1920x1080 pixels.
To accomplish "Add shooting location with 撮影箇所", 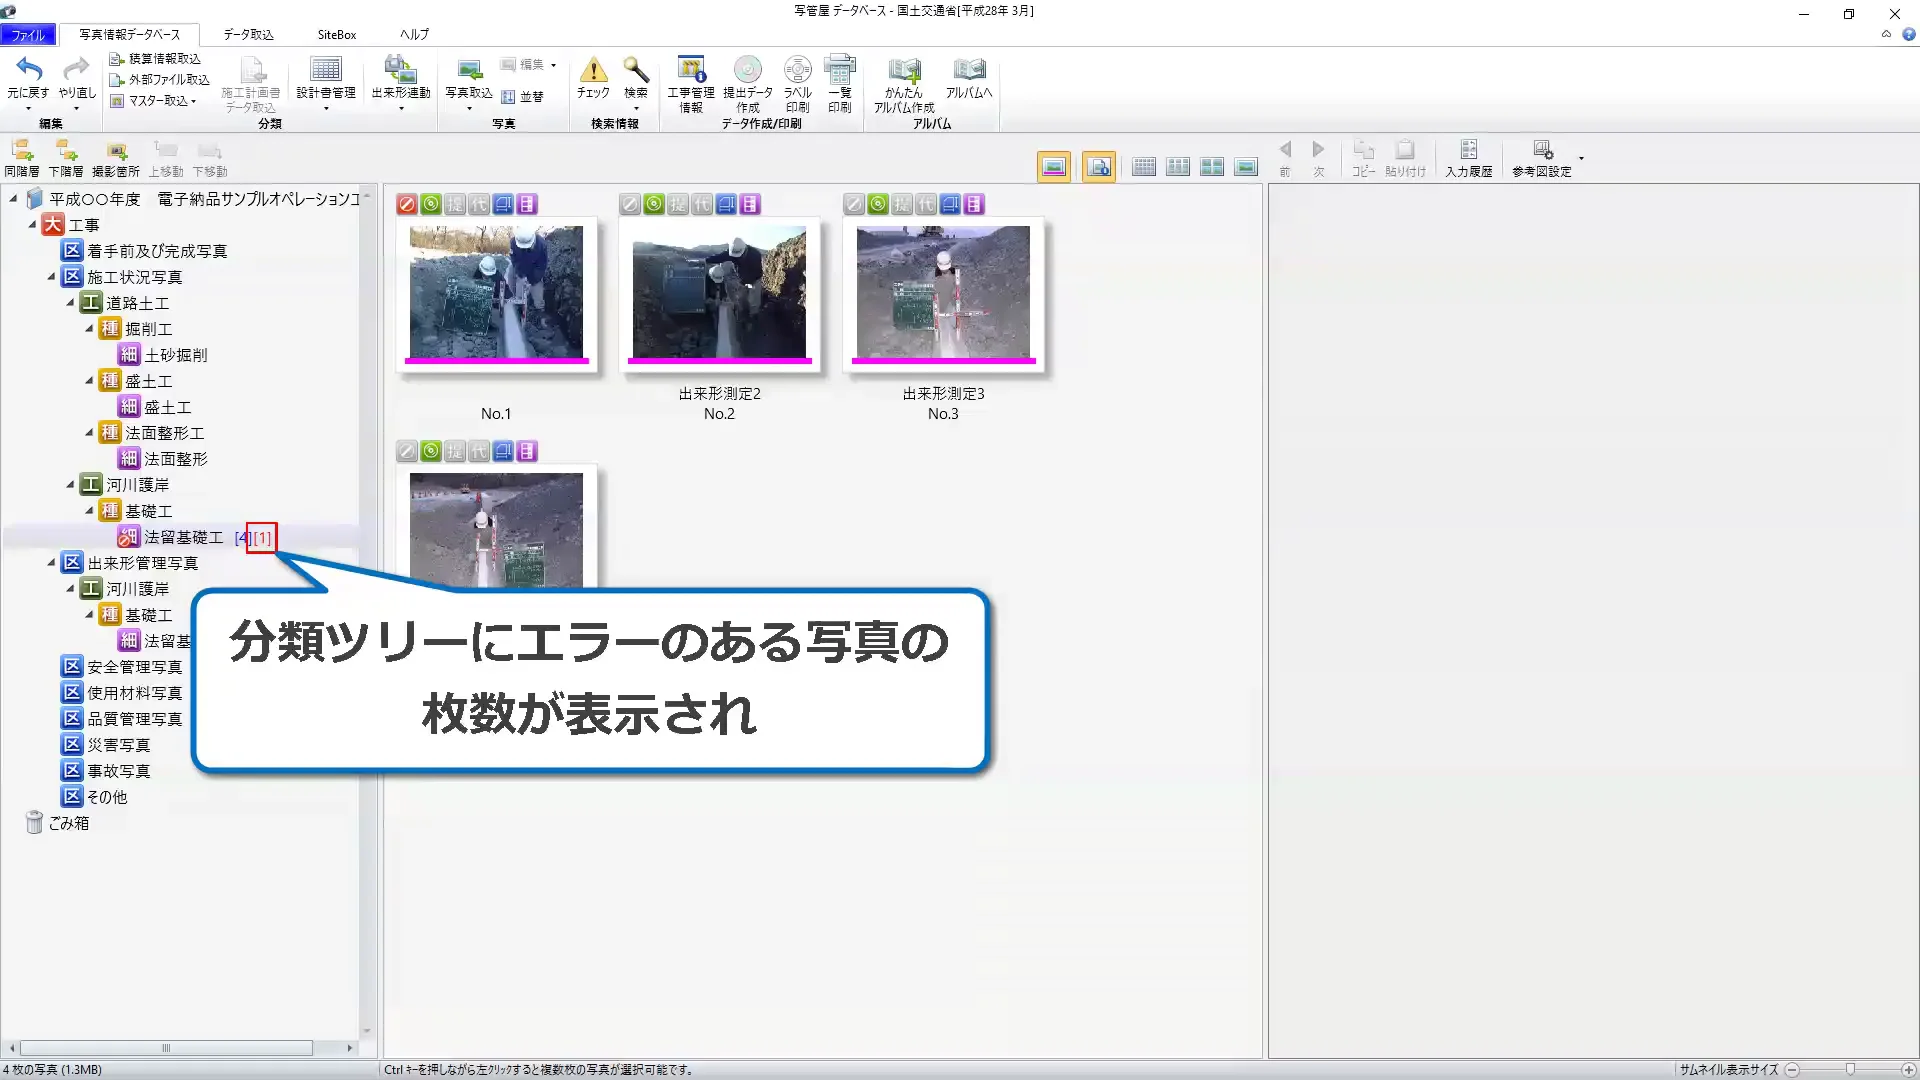I will pos(116,158).
